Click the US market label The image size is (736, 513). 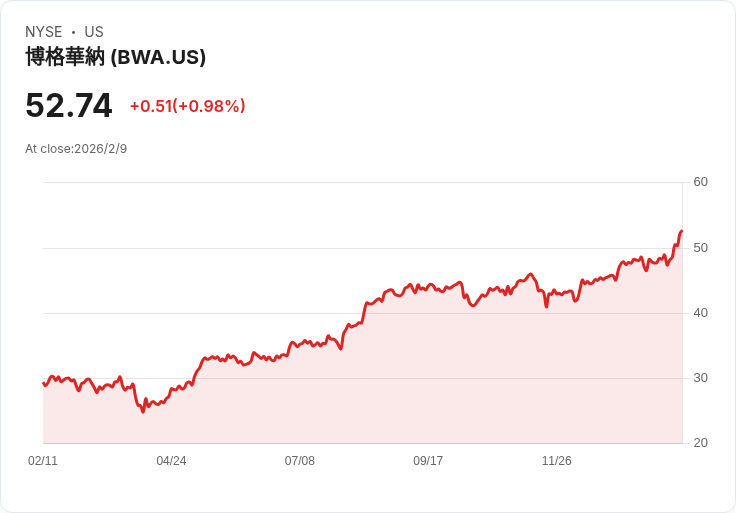(94, 32)
